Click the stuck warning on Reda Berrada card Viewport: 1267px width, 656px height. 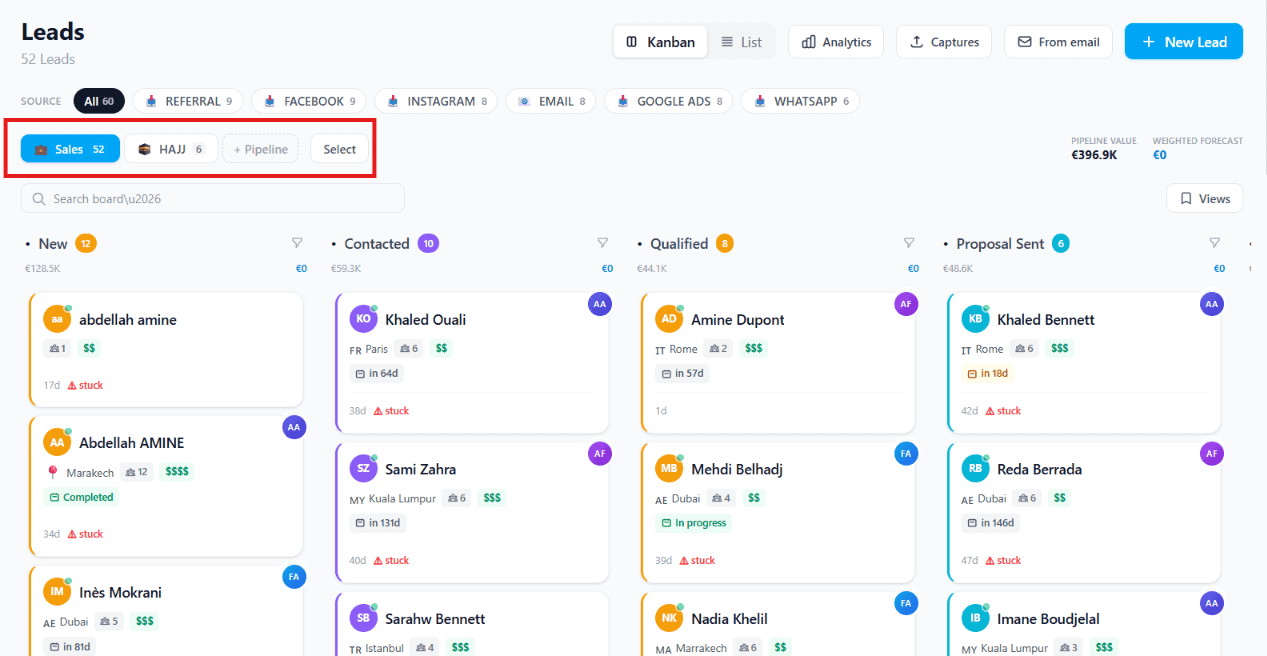tap(1003, 560)
